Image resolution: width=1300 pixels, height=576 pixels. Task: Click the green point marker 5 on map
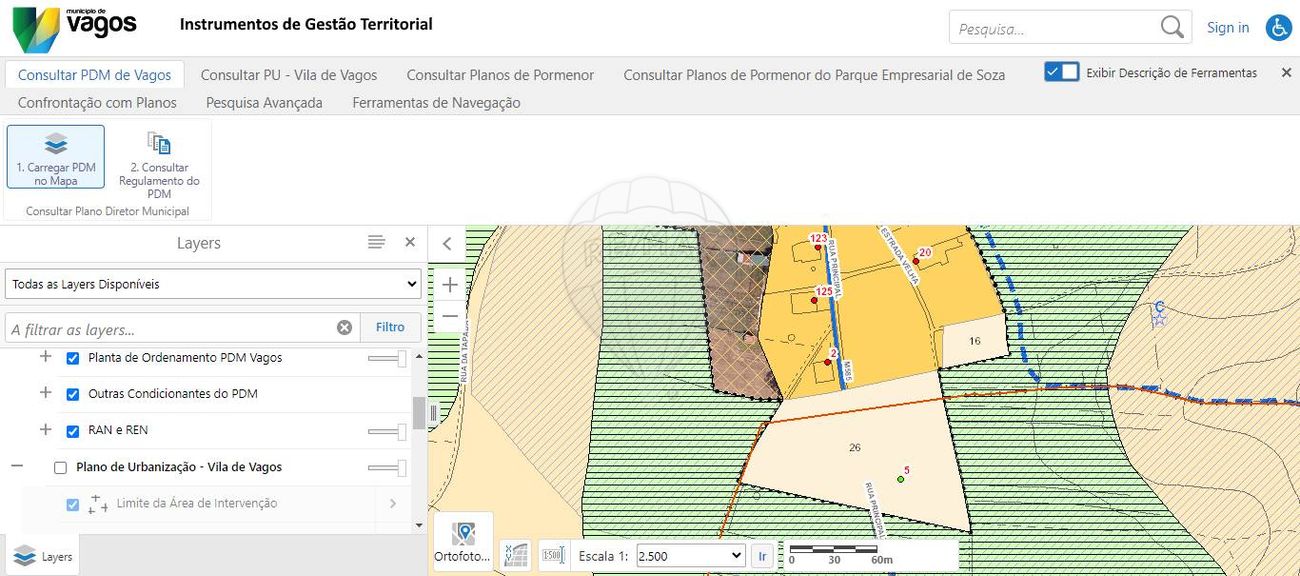(x=900, y=479)
